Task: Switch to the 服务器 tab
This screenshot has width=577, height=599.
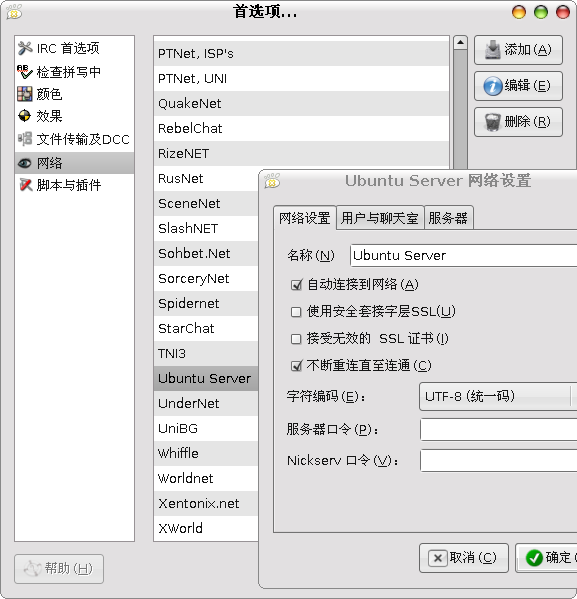Action: [x=448, y=218]
